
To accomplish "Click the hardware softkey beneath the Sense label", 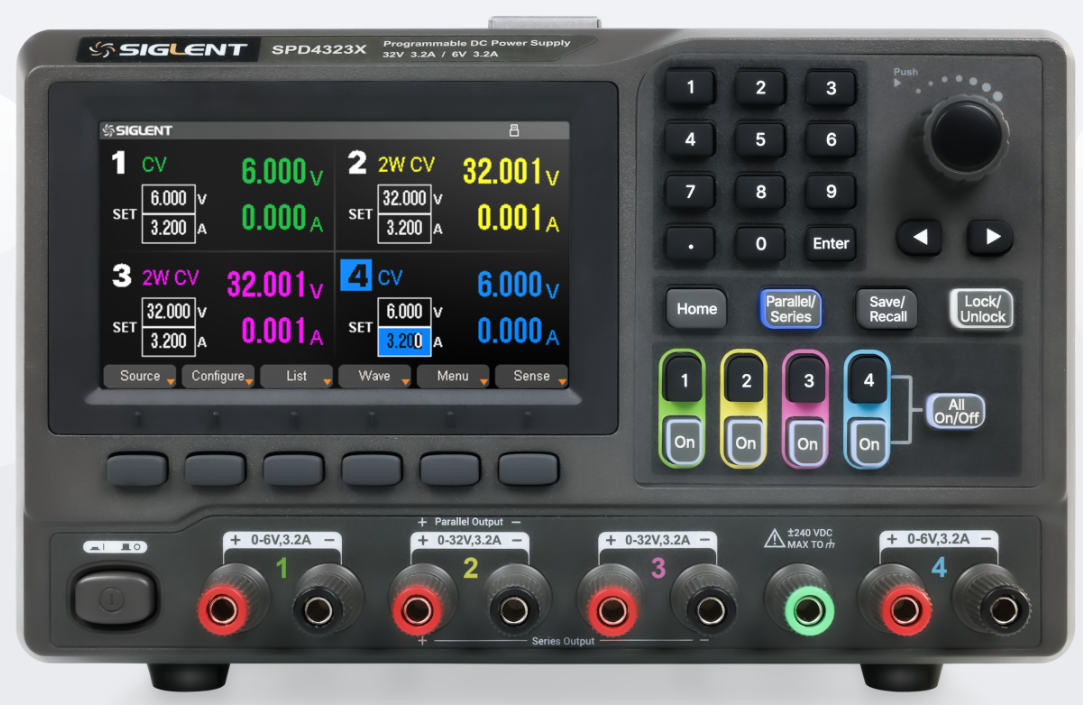I will [x=528, y=469].
